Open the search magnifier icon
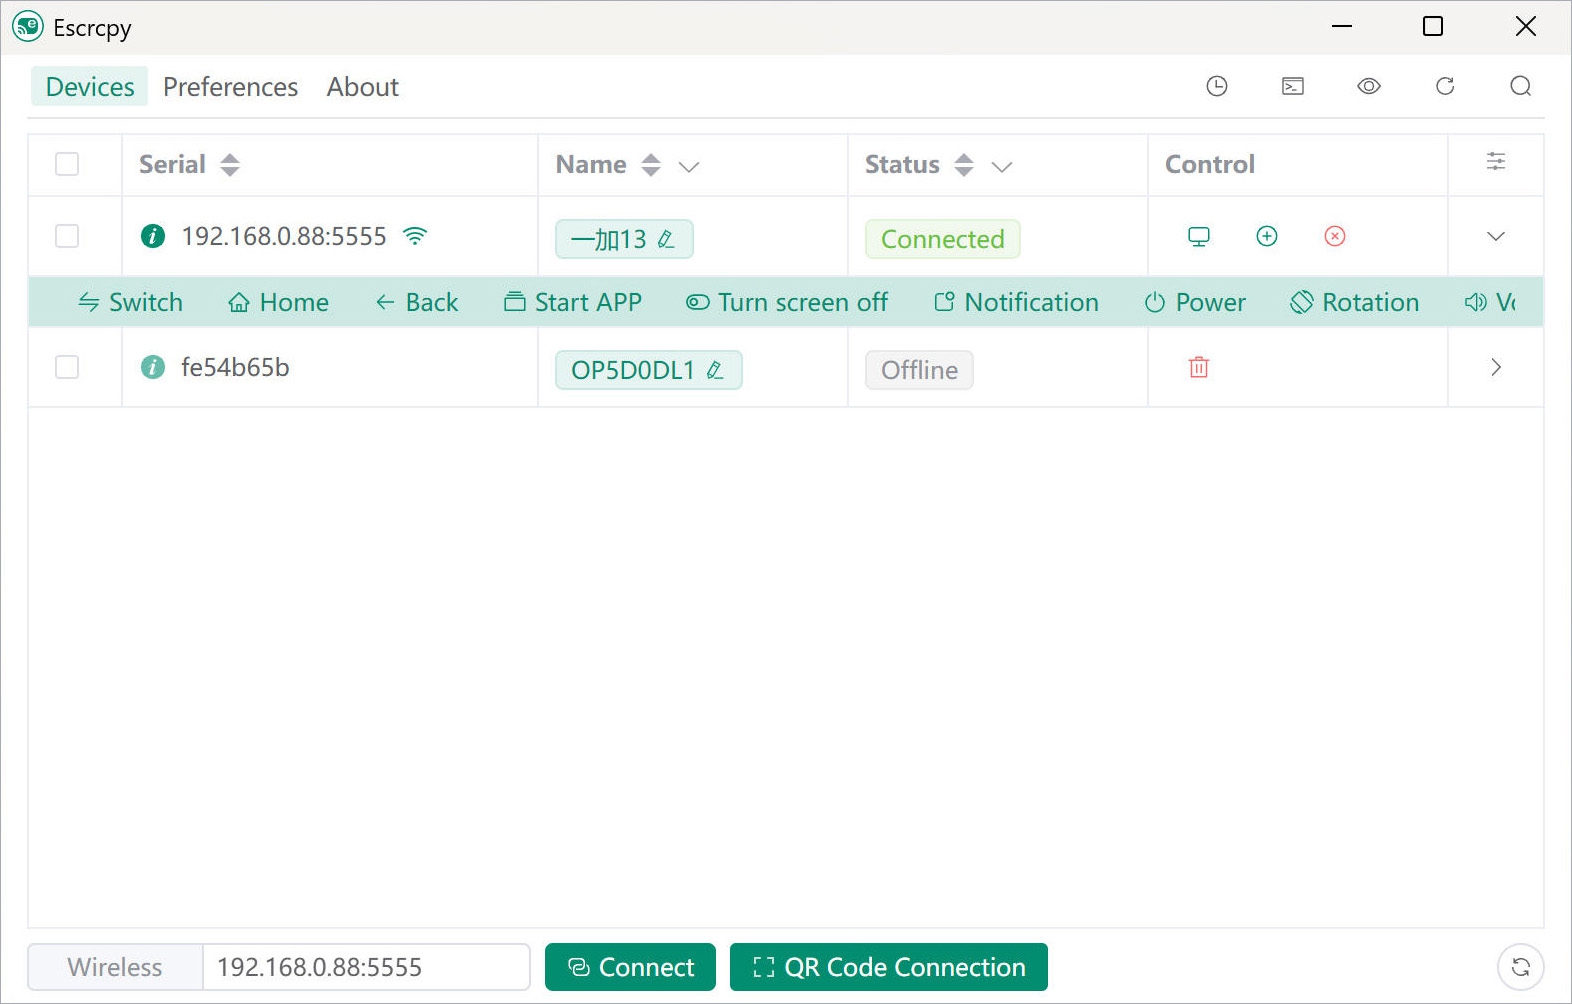The image size is (1572, 1004). point(1521,86)
